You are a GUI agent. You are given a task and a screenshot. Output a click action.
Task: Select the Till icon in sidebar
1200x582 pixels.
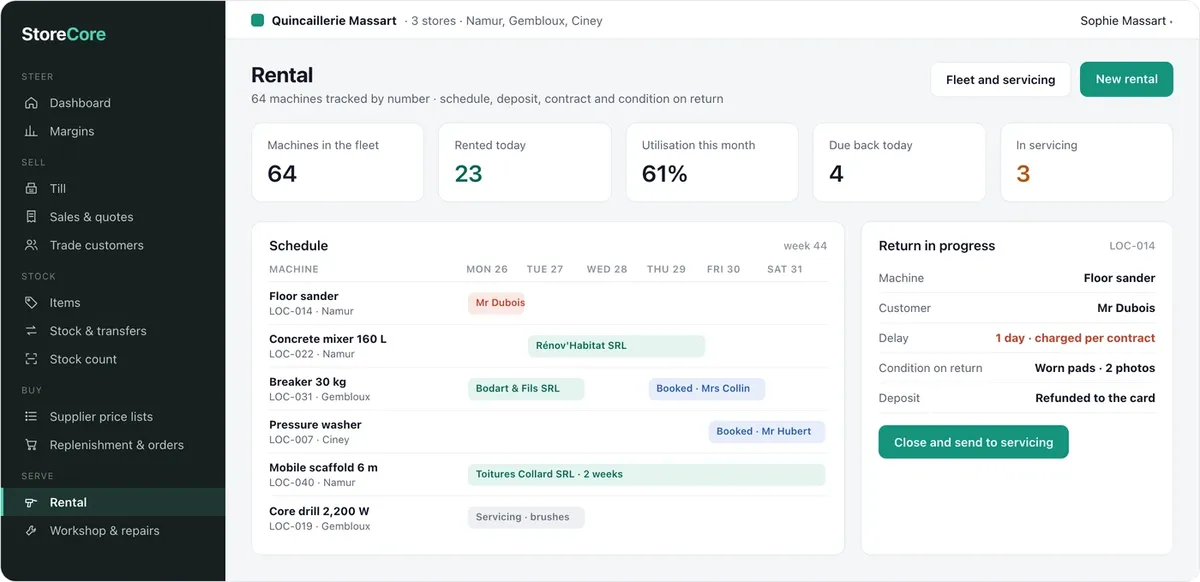(31, 188)
